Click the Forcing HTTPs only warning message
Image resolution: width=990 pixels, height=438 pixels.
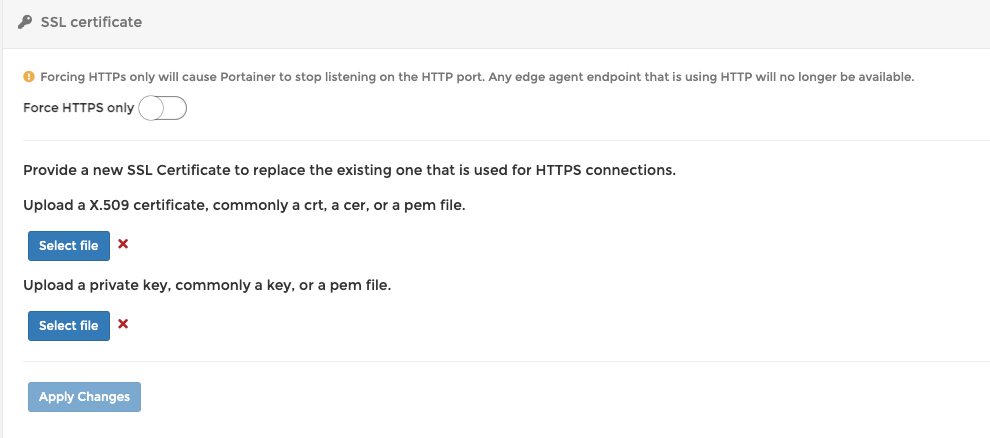pos(477,77)
